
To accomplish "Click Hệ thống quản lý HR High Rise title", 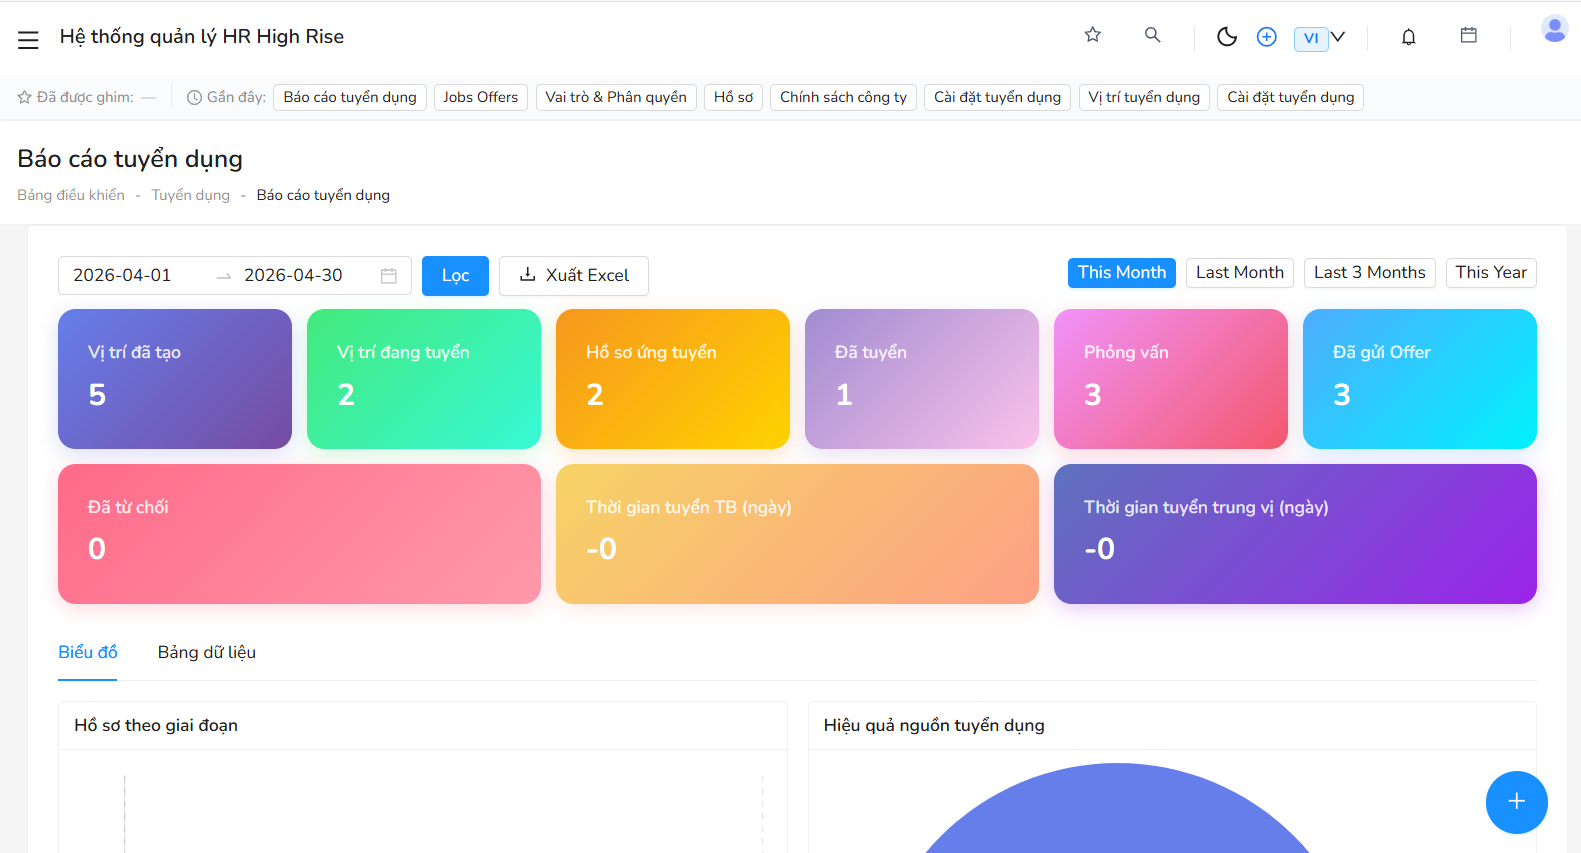I will (202, 37).
